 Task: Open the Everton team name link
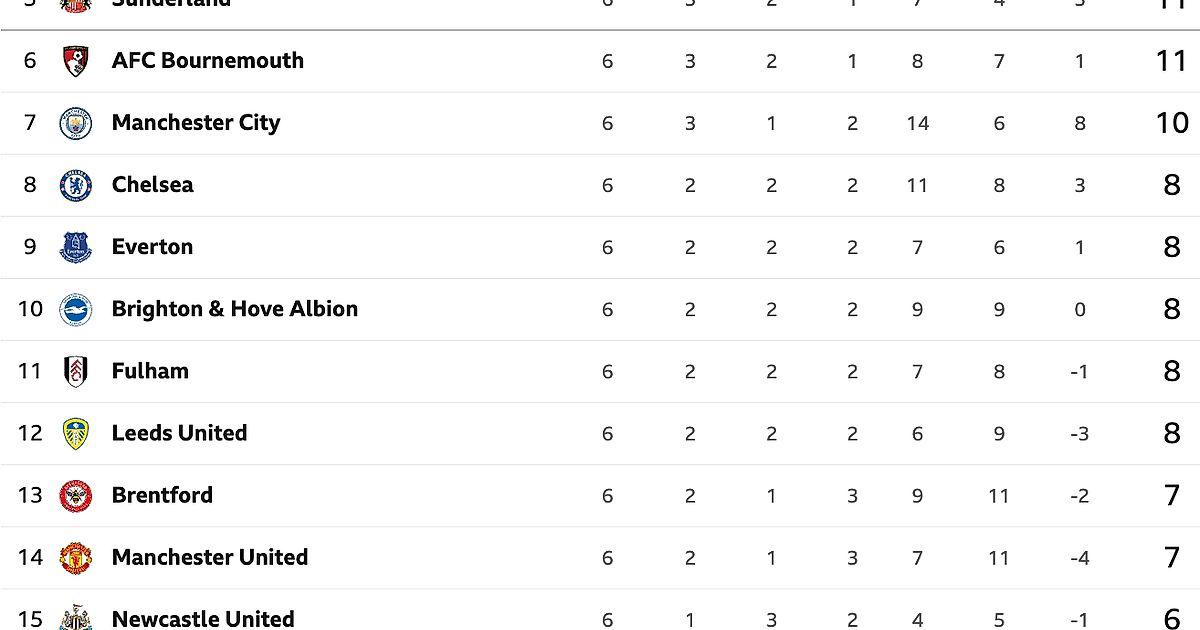point(152,247)
